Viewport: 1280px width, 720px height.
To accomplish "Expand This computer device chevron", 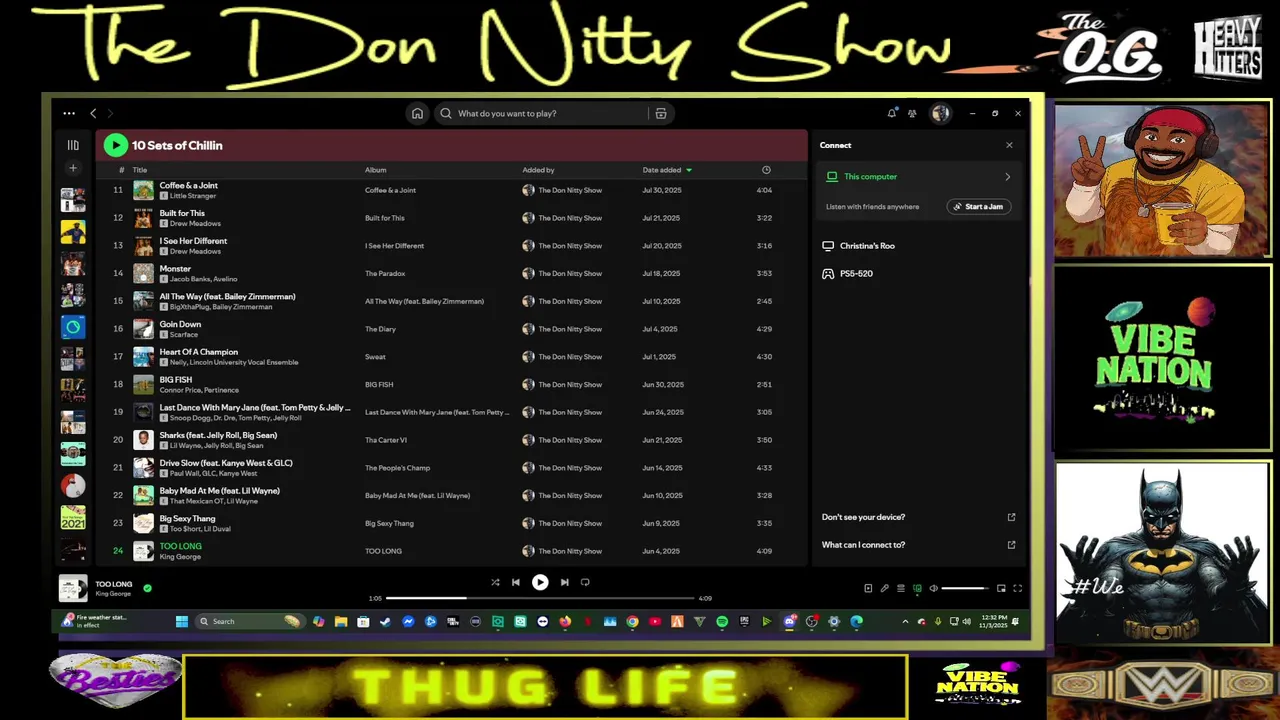I will 1007,177.
